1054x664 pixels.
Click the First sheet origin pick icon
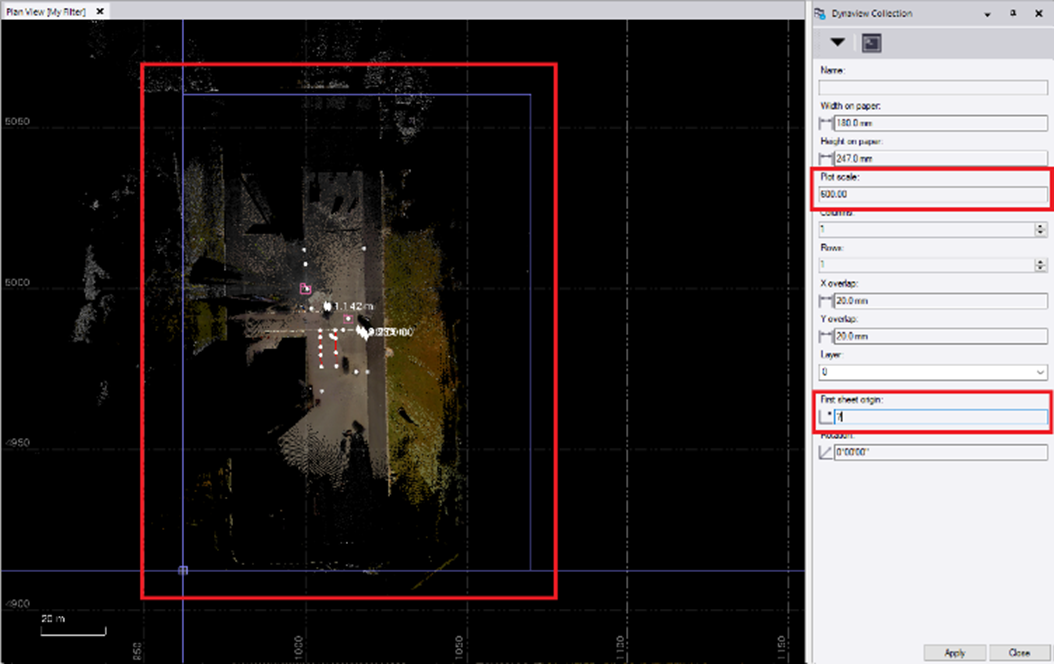(x=825, y=416)
